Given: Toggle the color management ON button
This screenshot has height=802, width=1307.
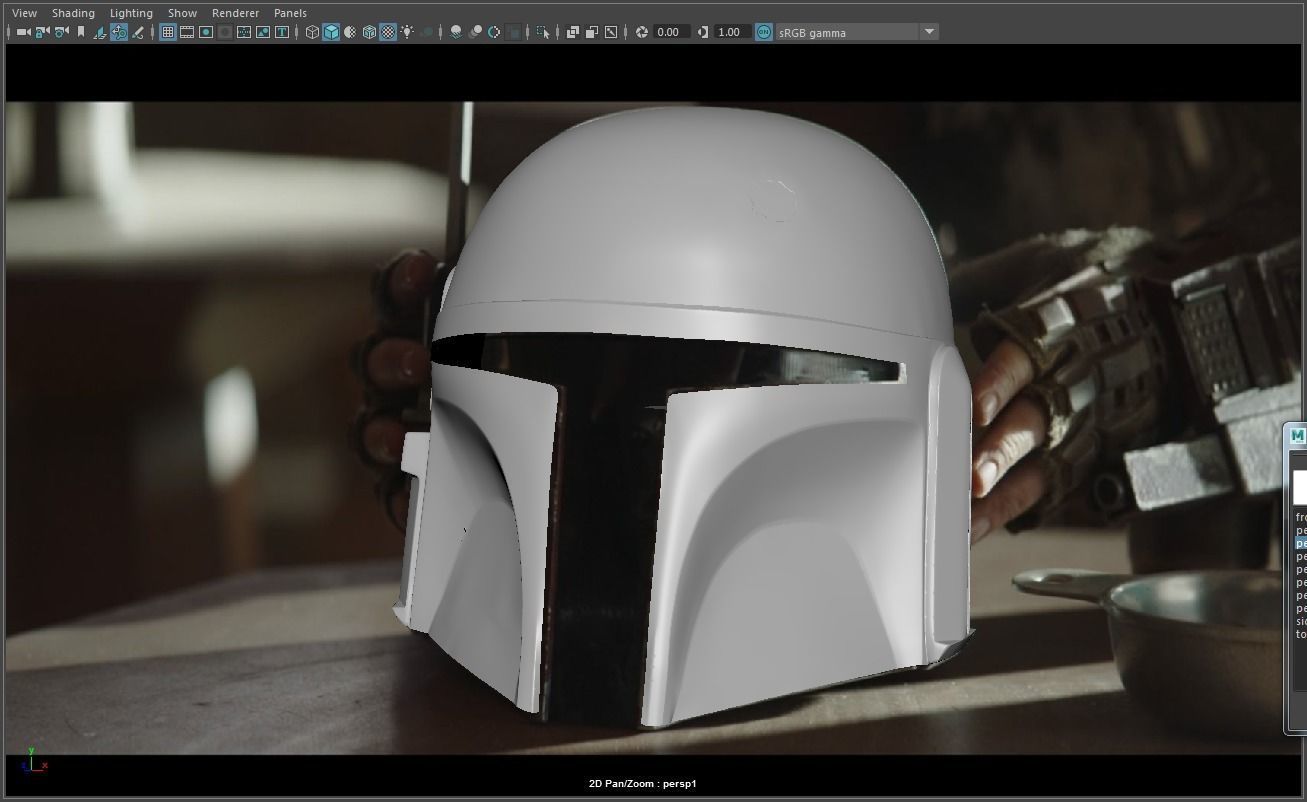Looking at the screenshot, I should pos(764,32).
